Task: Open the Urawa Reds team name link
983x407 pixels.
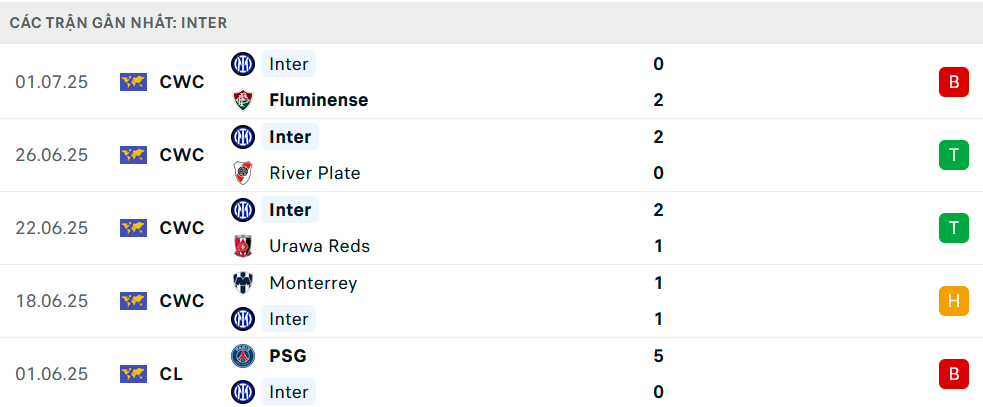Action: click(319, 246)
